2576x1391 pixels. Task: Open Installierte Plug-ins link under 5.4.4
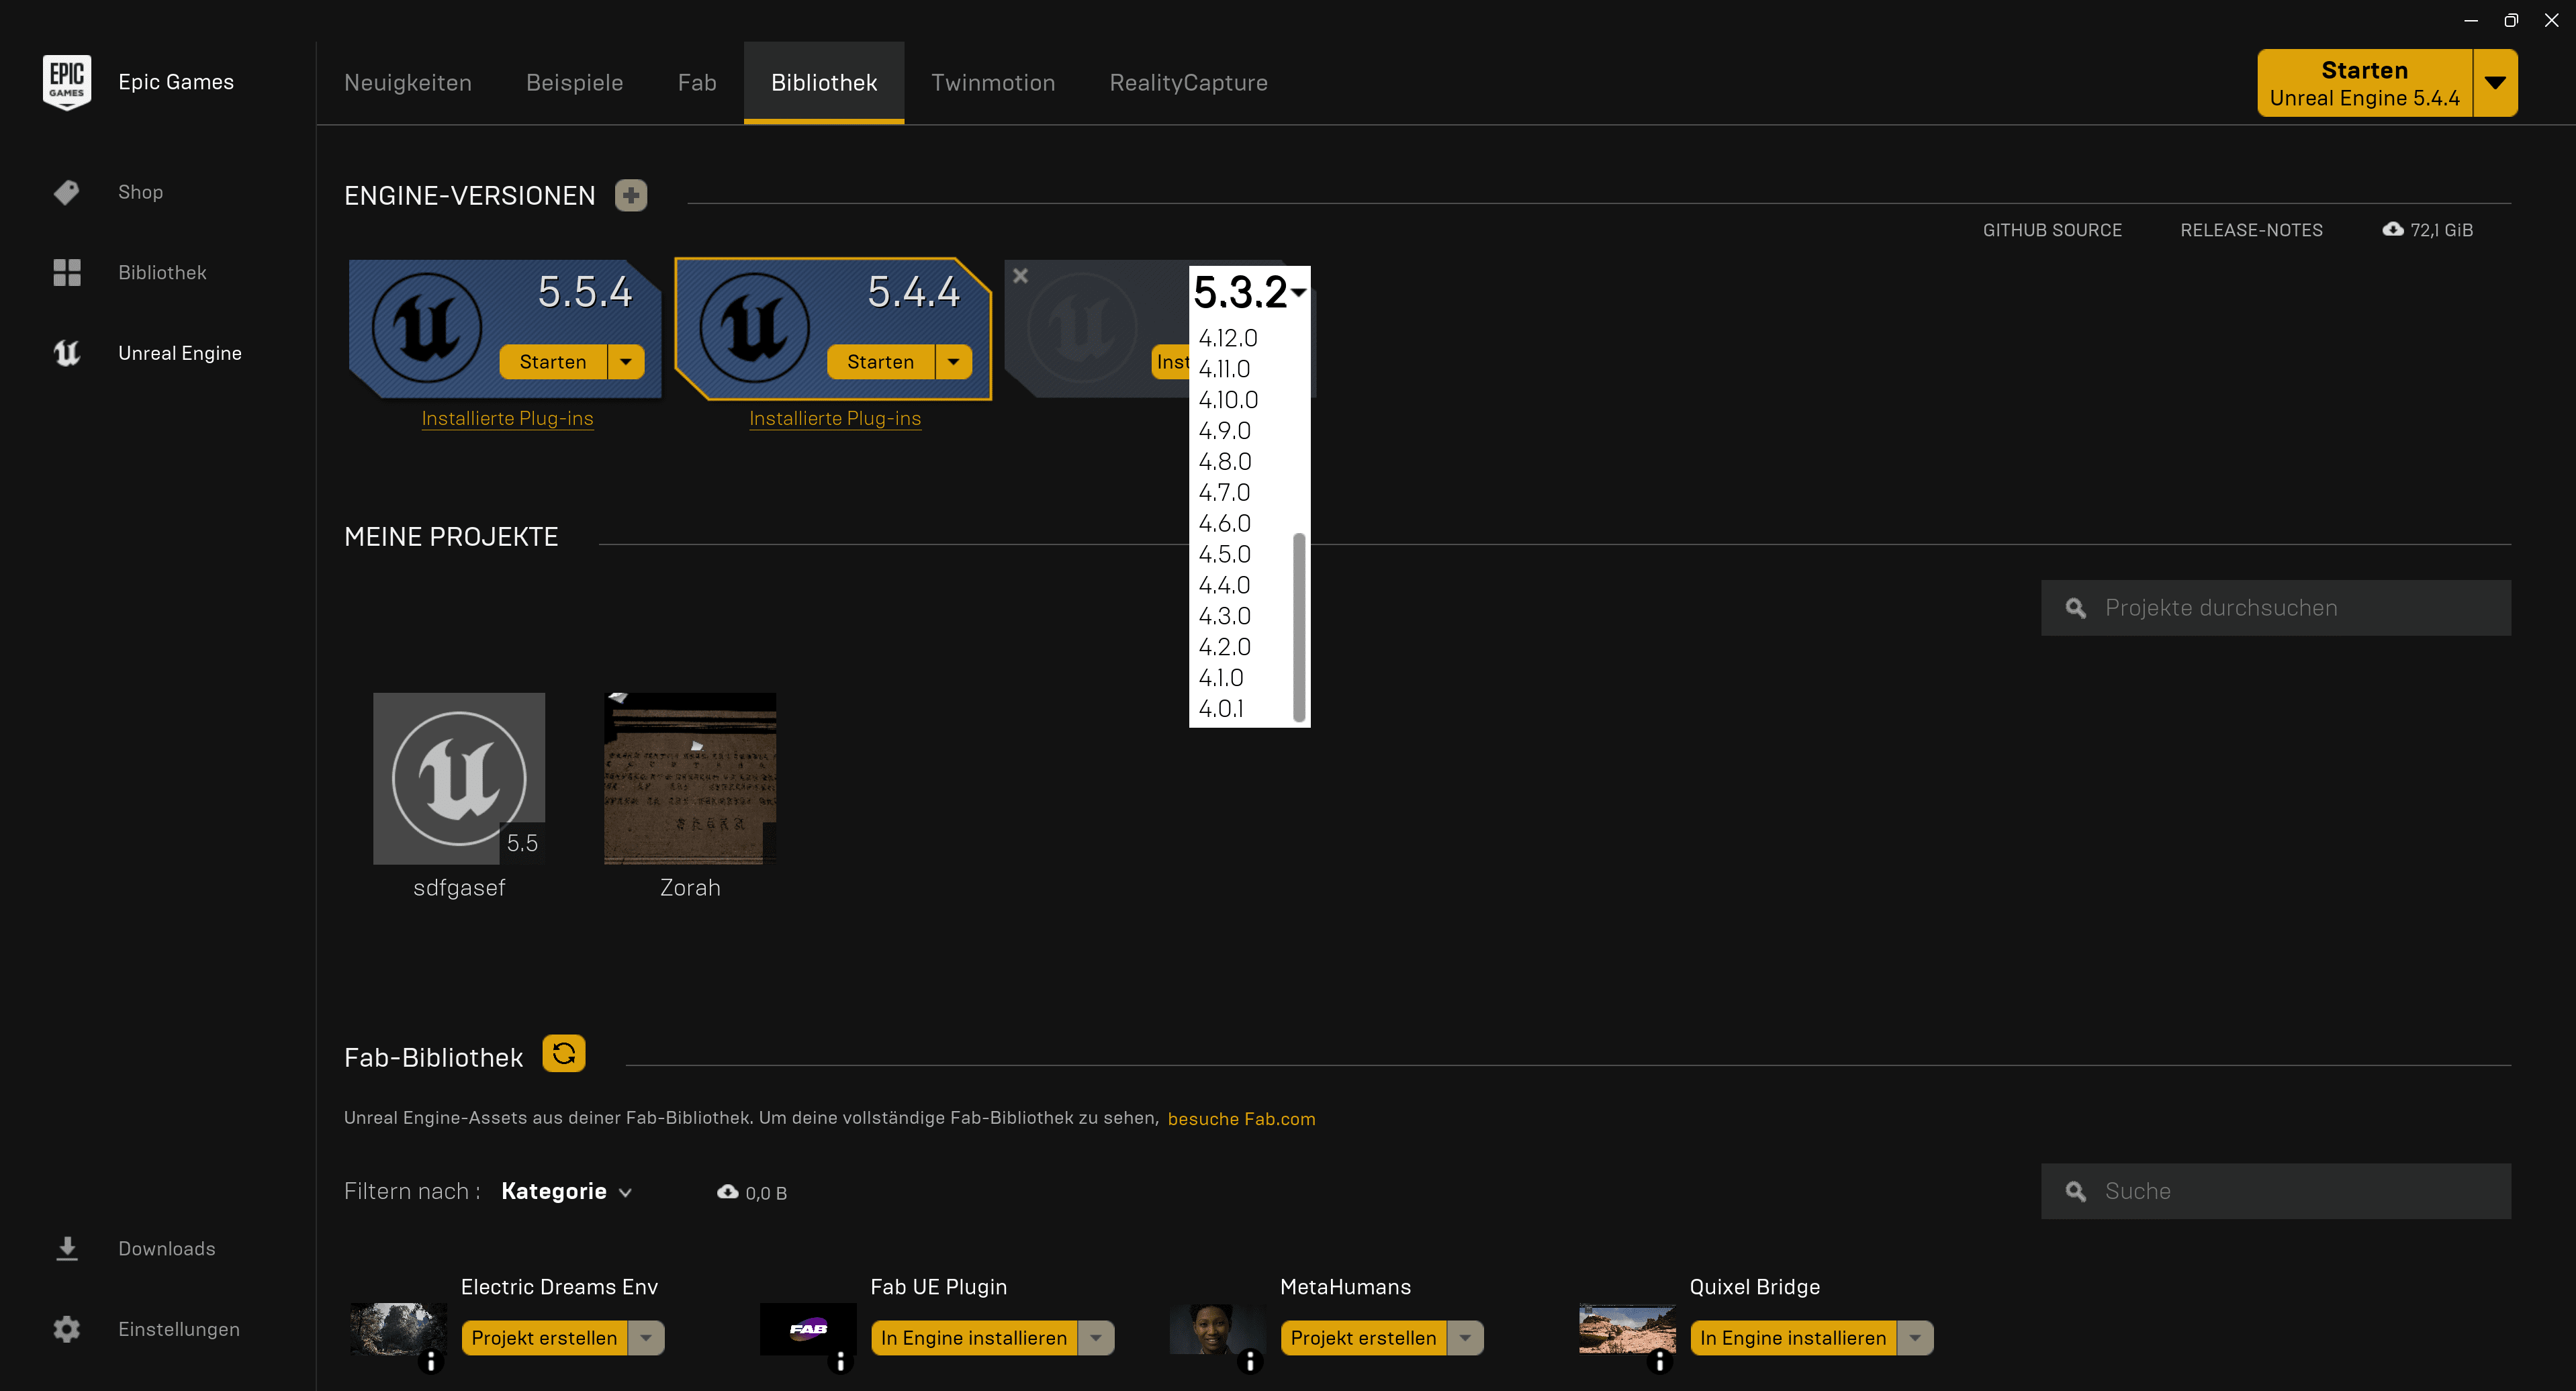(x=835, y=418)
